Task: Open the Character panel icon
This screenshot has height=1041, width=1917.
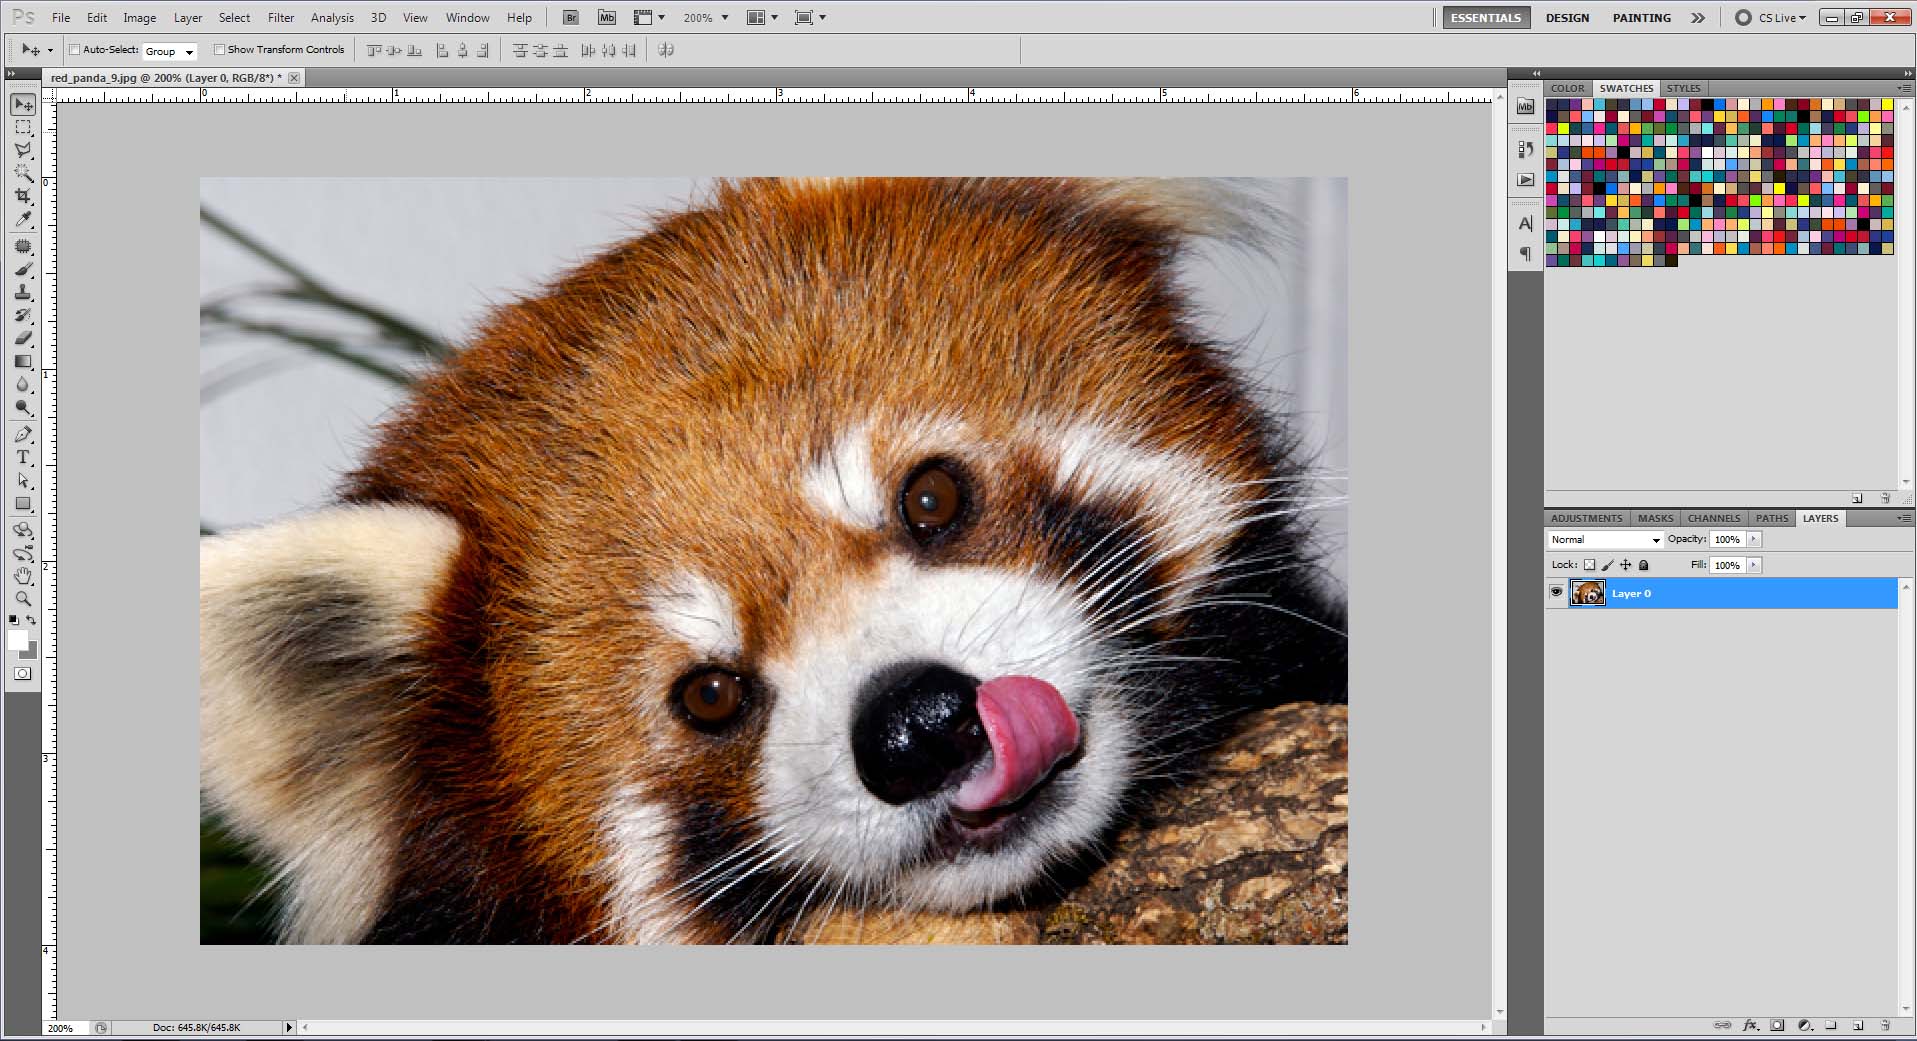Action: [x=1525, y=223]
